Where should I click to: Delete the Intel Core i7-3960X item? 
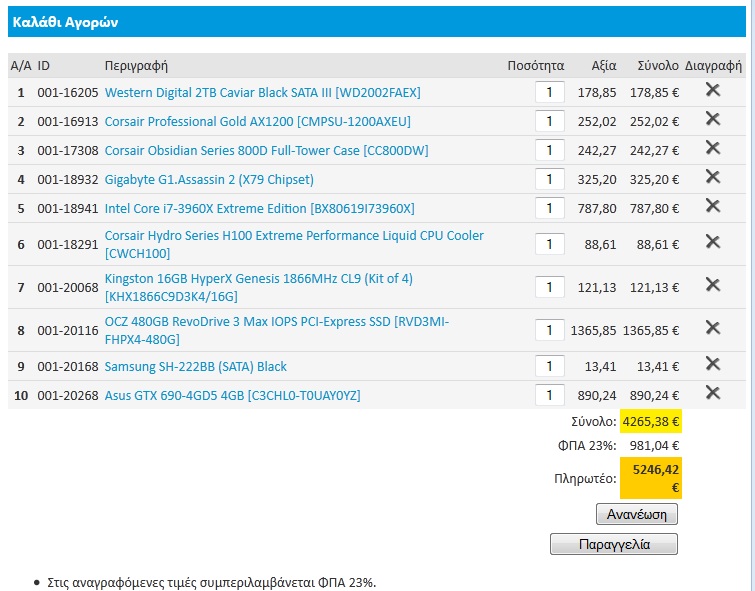713,206
